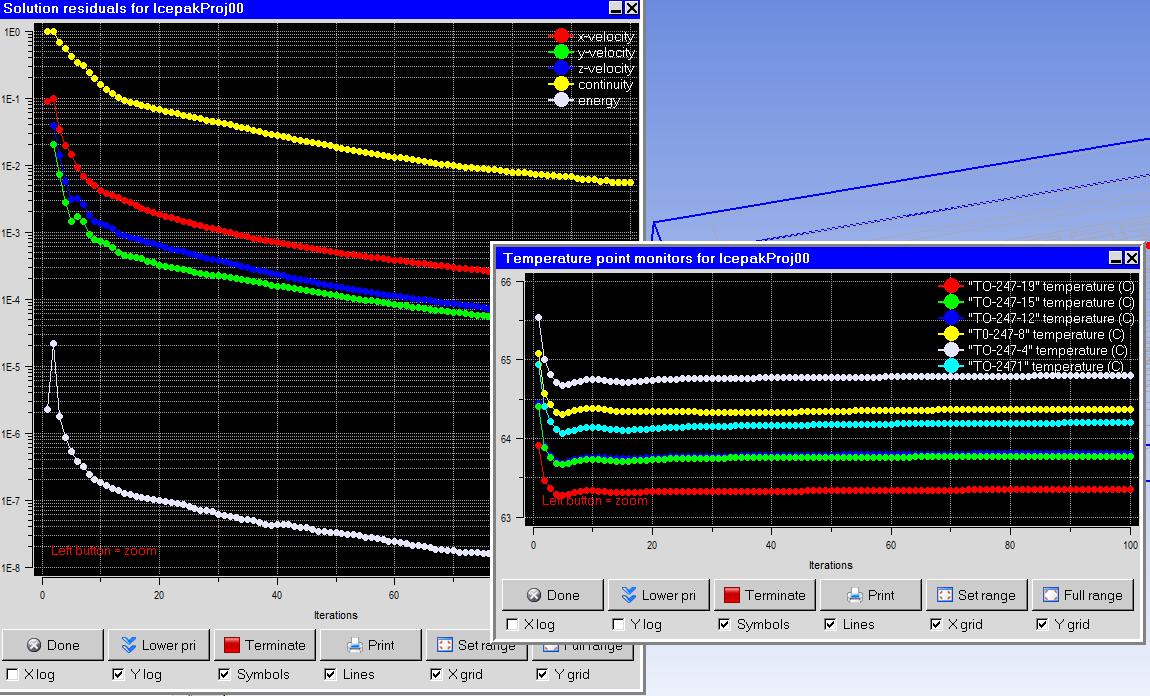This screenshot has height=696, width=1150.
Task: Toggle Lines in Solution residuals window
Action: tap(330, 674)
